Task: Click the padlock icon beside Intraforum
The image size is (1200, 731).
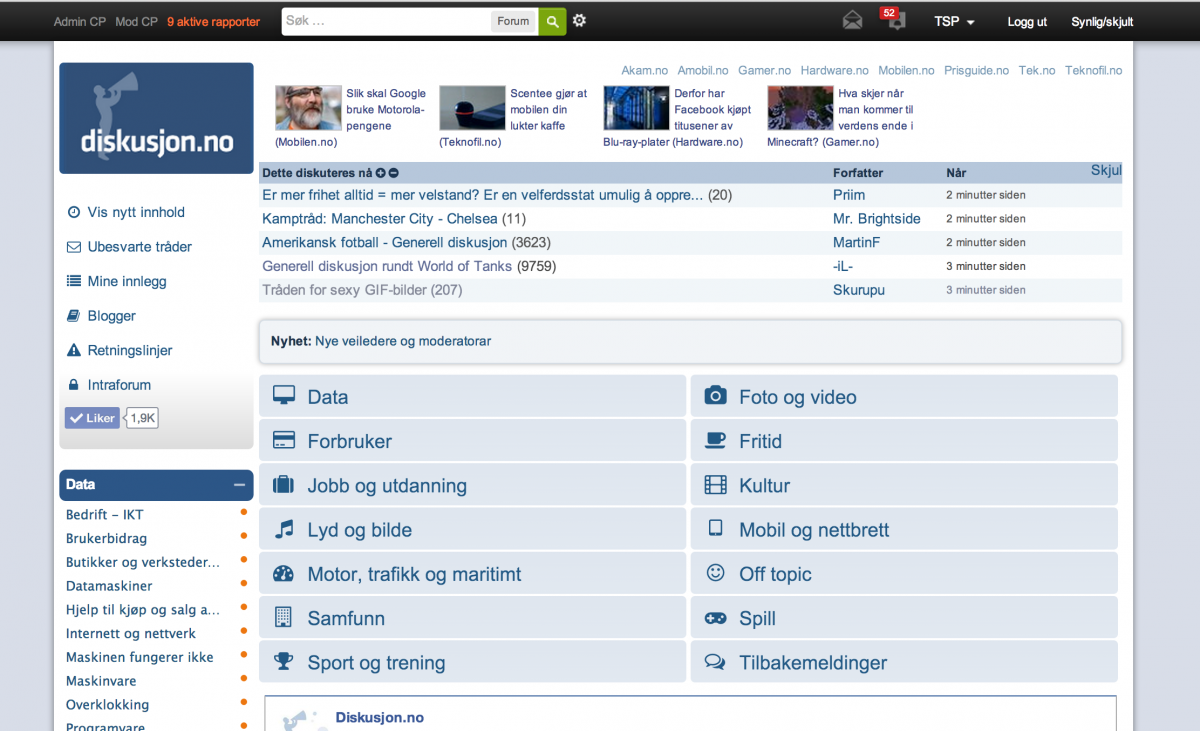Action: pos(73,385)
